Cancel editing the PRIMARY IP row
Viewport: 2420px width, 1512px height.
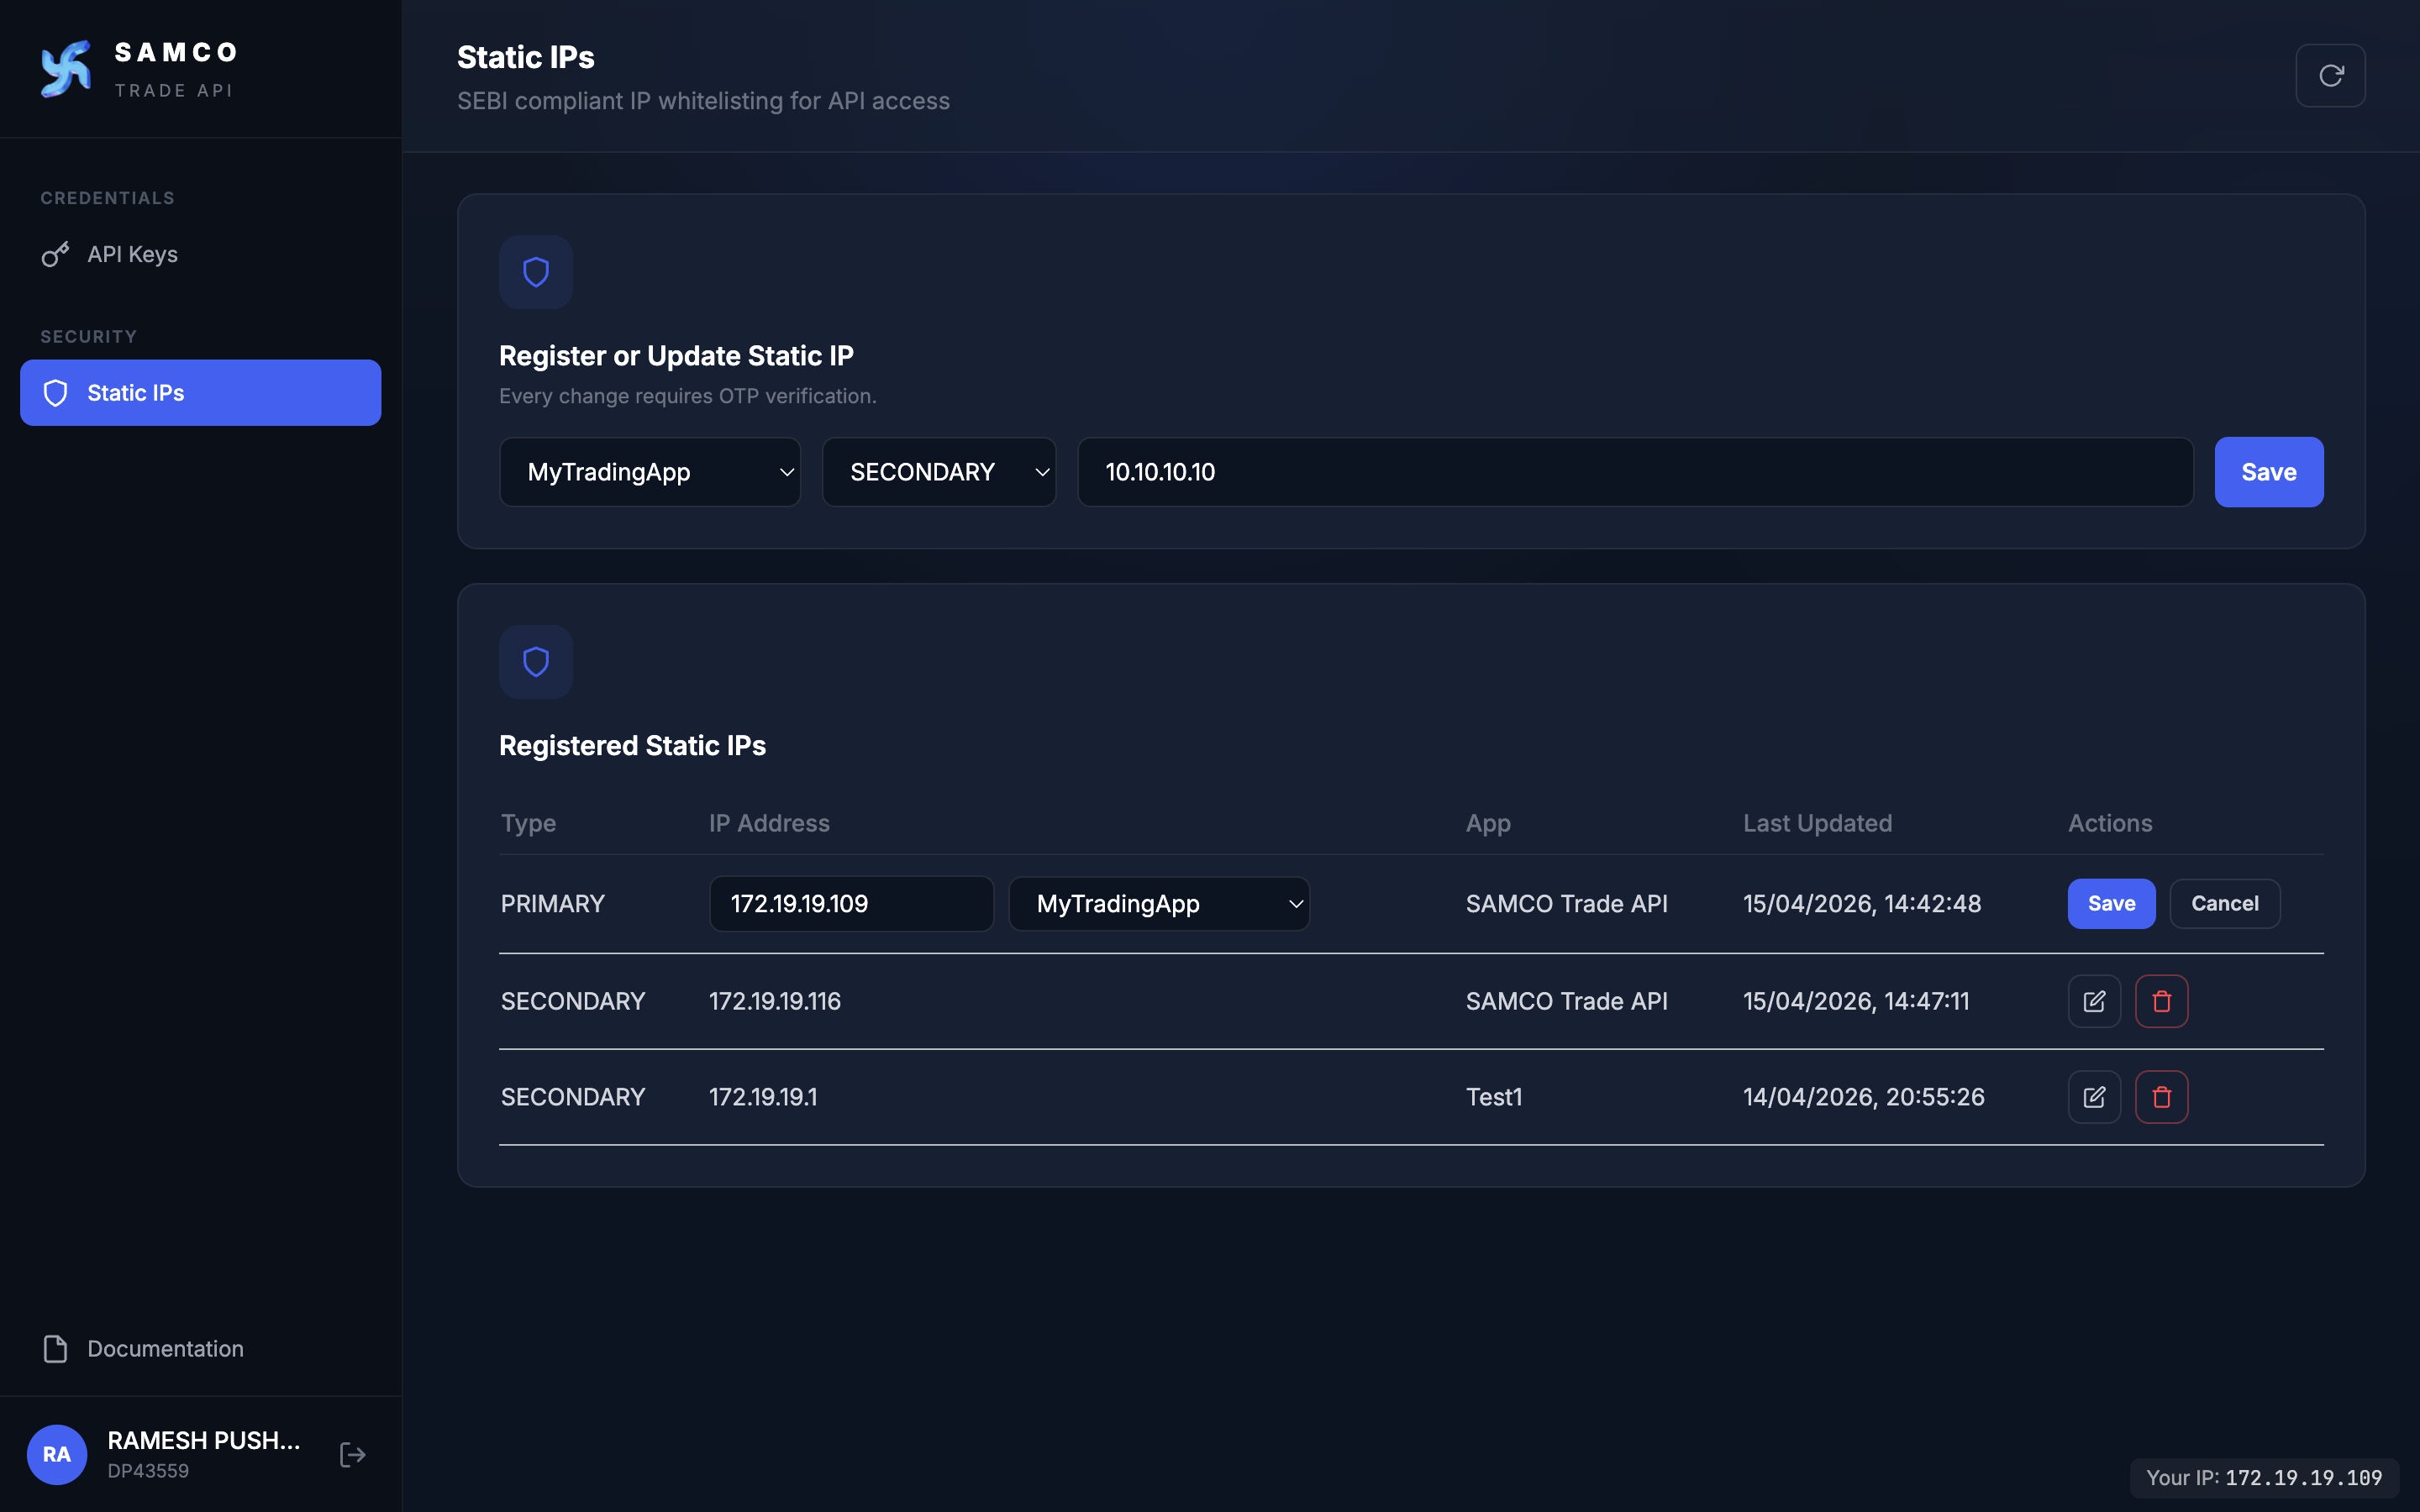coord(2224,904)
